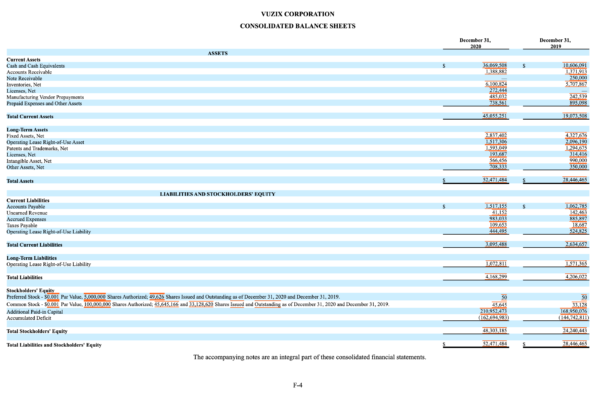Select the 2020 Additional Paid-in Capital amount
Screen dimensions: 600x398
tap(494, 312)
